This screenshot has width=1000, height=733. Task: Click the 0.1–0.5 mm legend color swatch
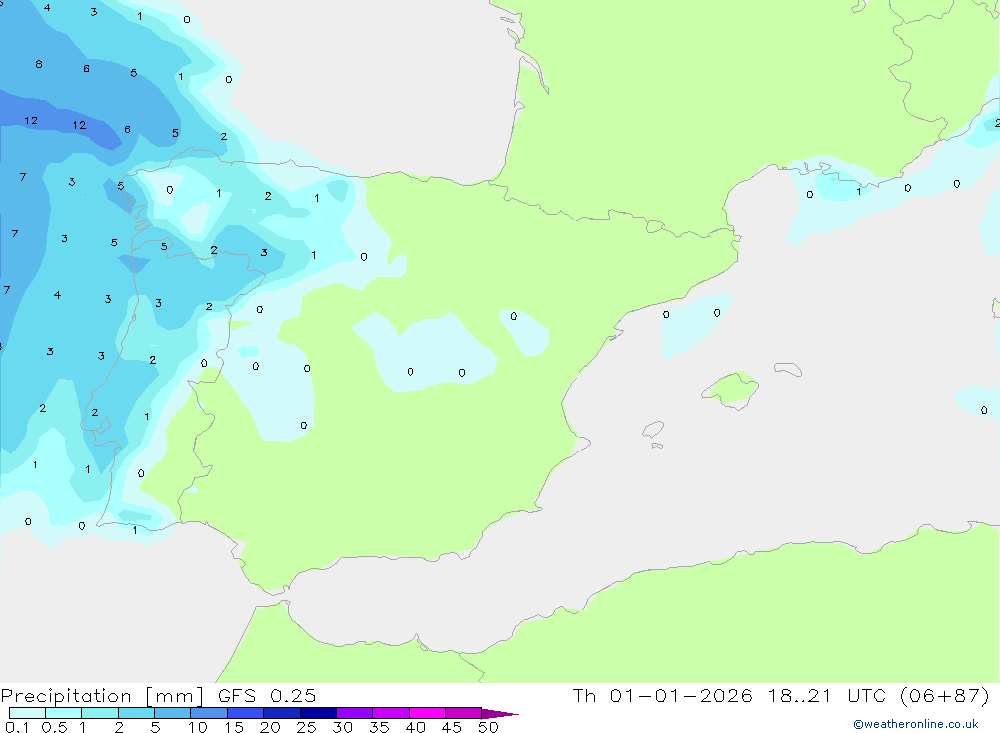27,713
